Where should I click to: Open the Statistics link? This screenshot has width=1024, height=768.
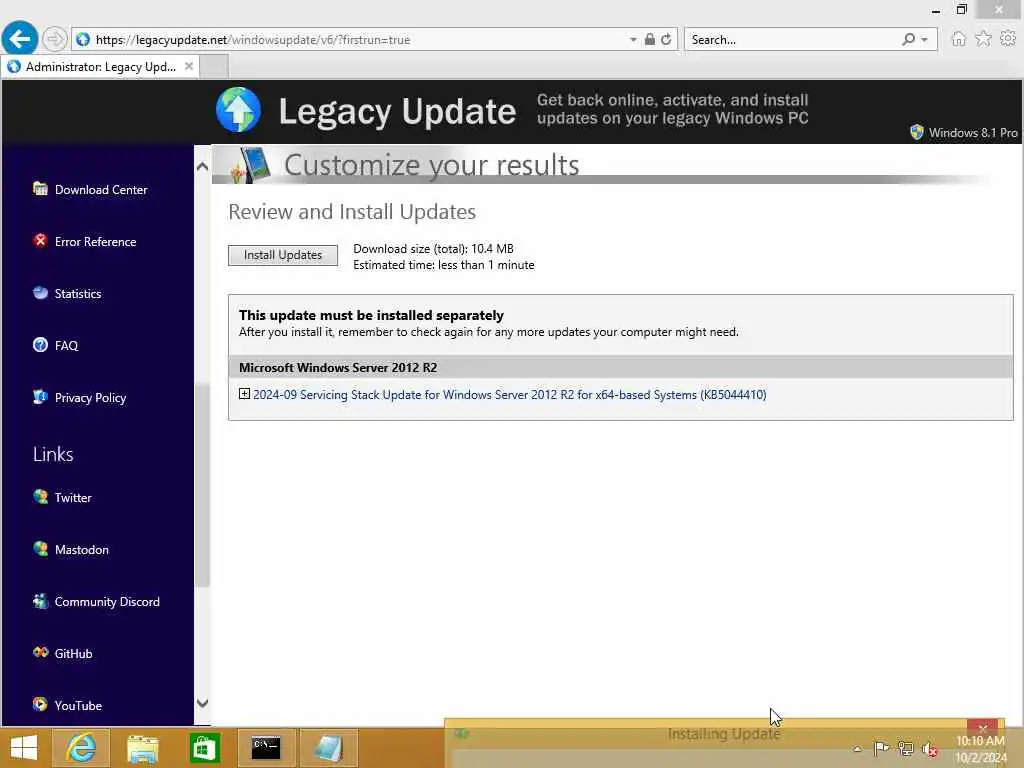click(78, 294)
